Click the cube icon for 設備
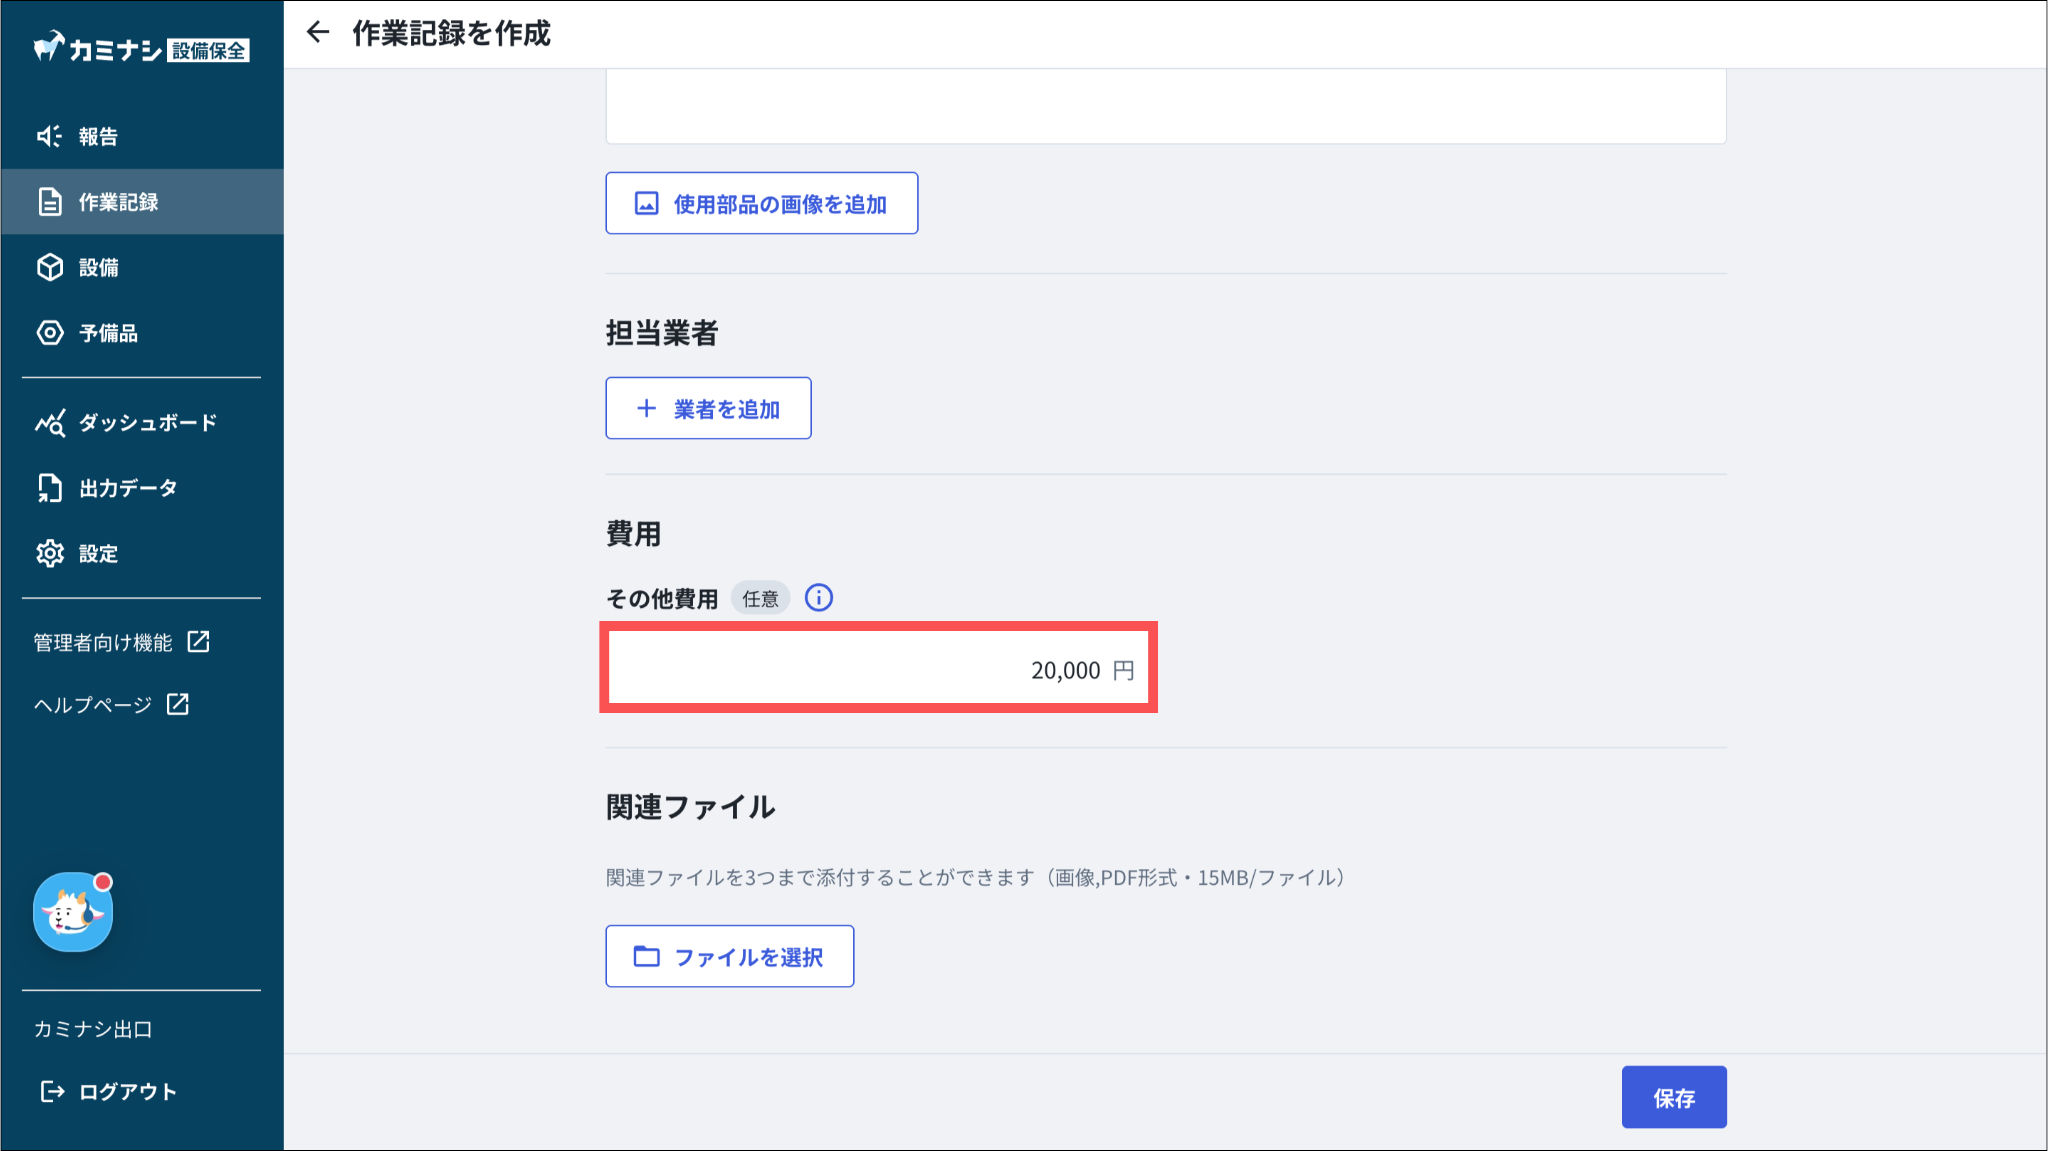Image resolution: width=2048 pixels, height=1151 pixels. pyautogui.click(x=49, y=267)
